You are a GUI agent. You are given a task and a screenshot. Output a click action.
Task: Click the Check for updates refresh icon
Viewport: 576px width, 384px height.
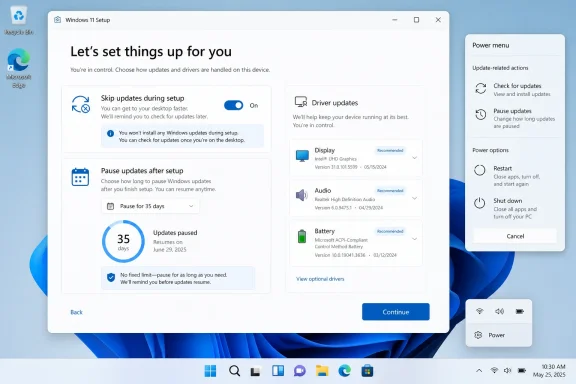480,89
